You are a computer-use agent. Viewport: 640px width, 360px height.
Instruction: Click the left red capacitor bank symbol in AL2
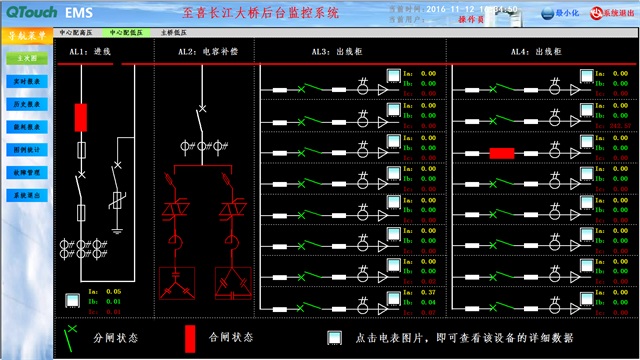(176, 282)
